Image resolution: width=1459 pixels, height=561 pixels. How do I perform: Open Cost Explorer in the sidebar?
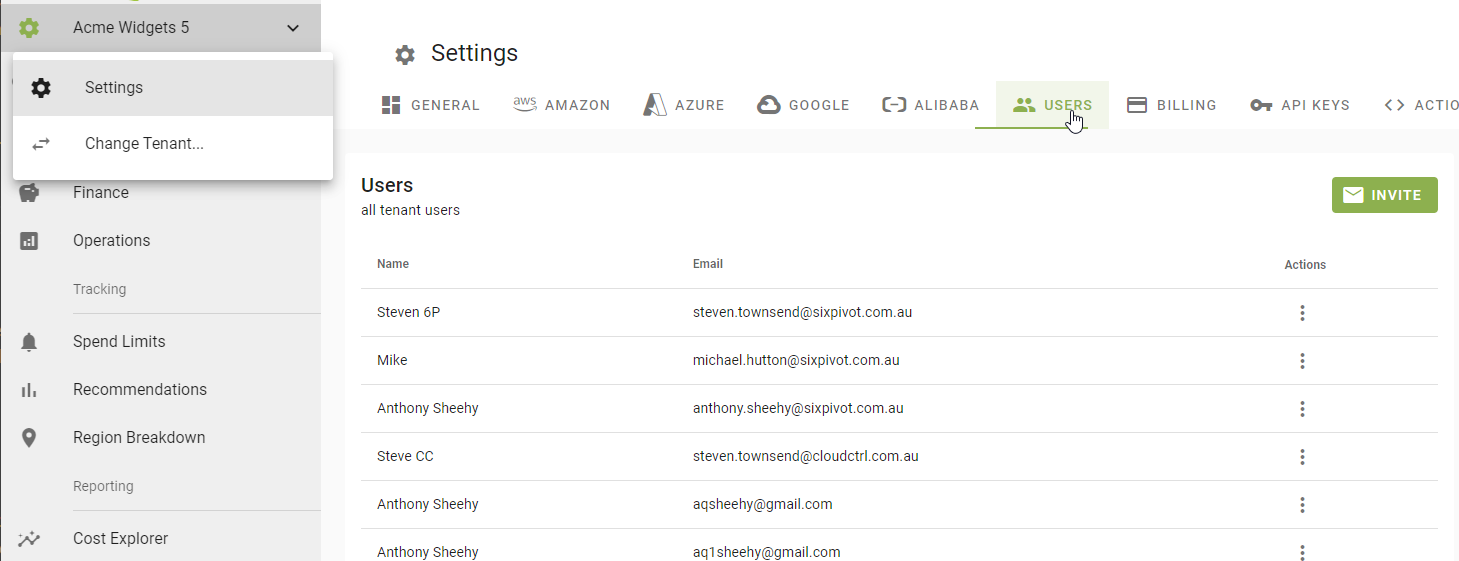click(120, 539)
